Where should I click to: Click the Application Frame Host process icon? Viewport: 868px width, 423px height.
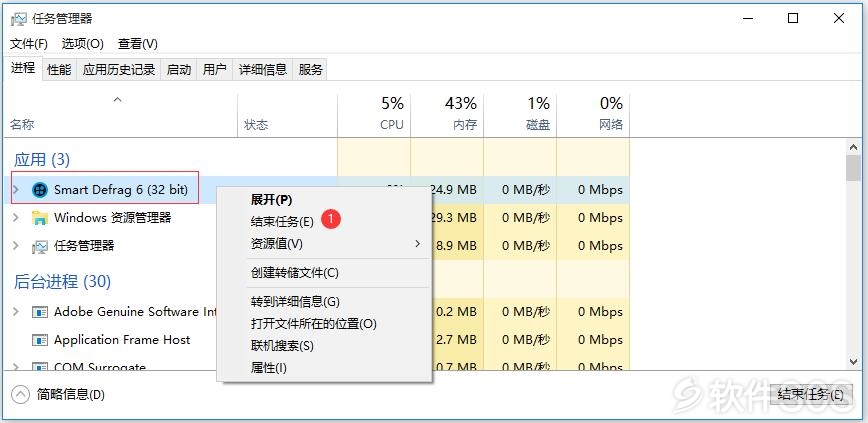(40, 340)
